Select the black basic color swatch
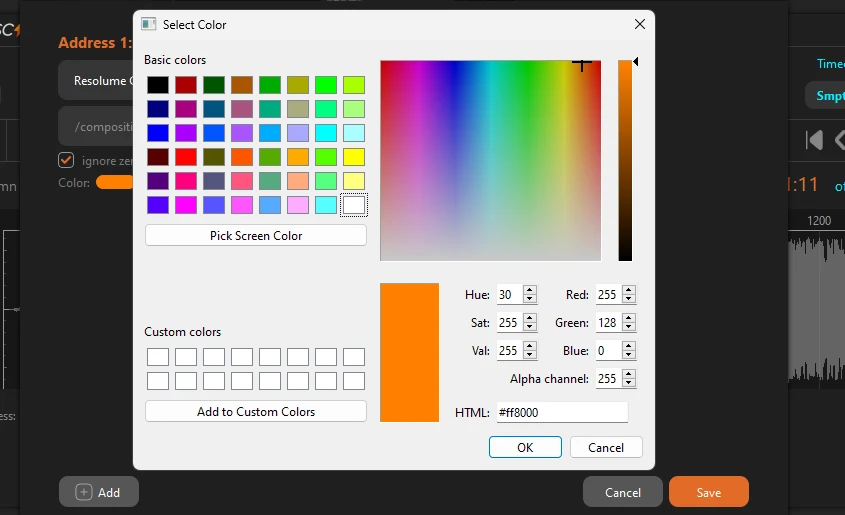The image size is (845, 515). coord(158,85)
